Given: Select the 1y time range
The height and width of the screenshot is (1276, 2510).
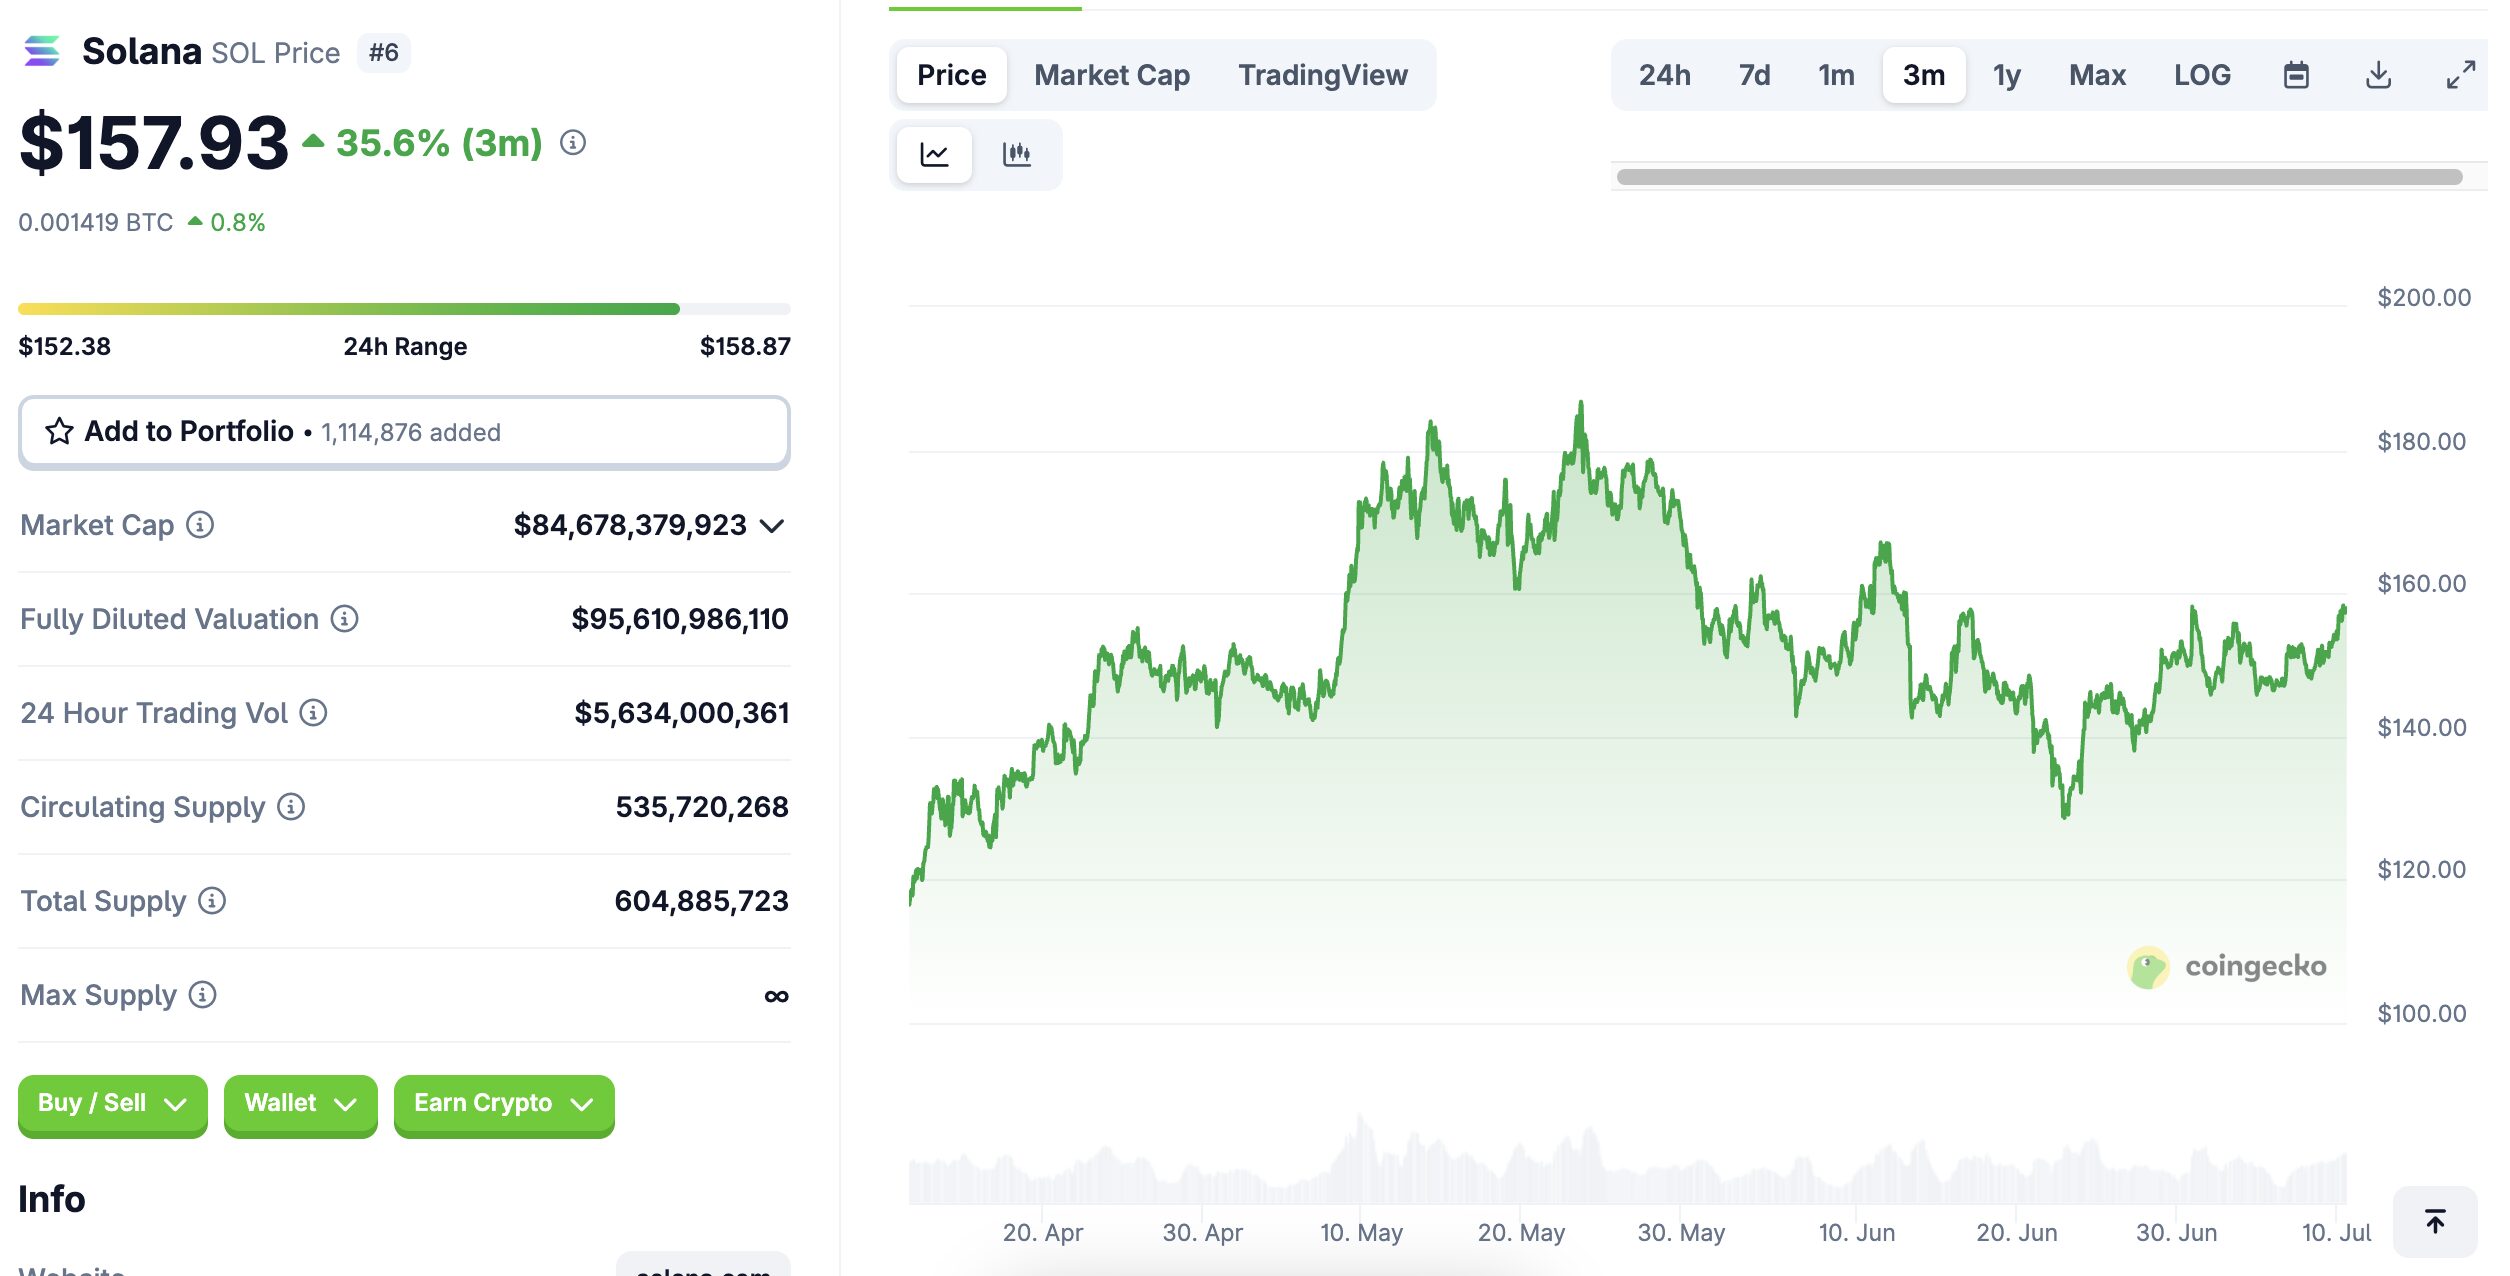Looking at the screenshot, I should (2006, 75).
